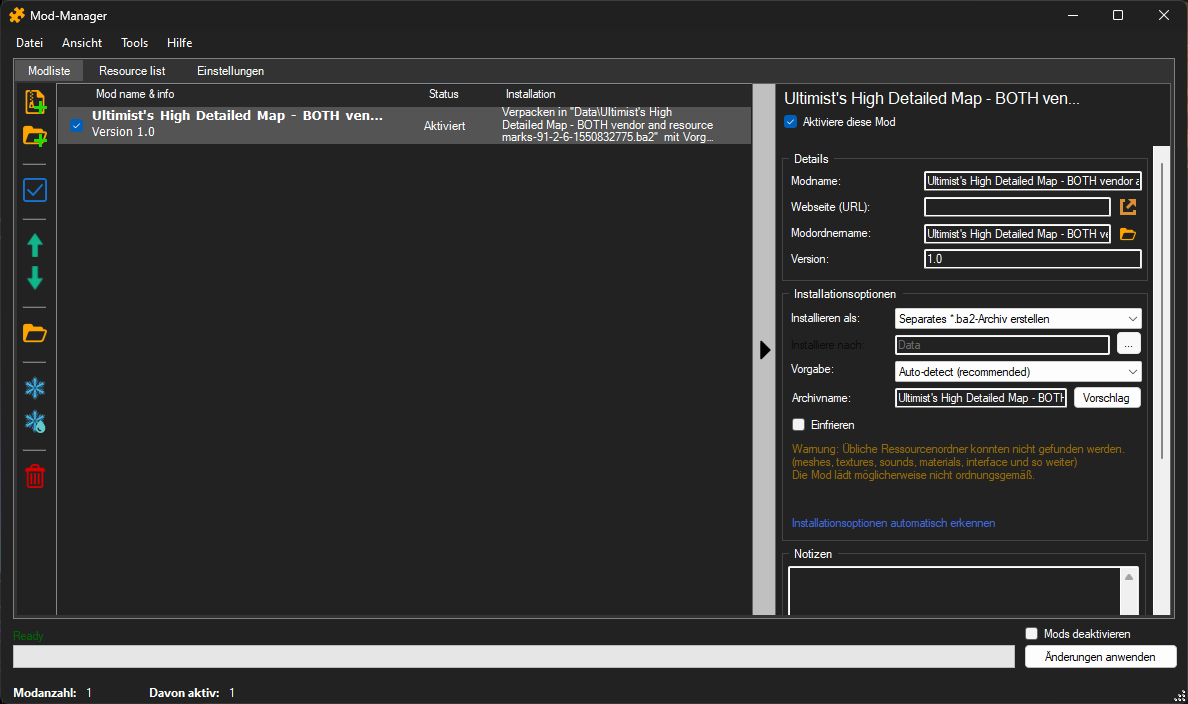1188x704 pixels.
Task: Toggle all mods checkmark icon in sidebar
Action: pyautogui.click(x=35, y=190)
